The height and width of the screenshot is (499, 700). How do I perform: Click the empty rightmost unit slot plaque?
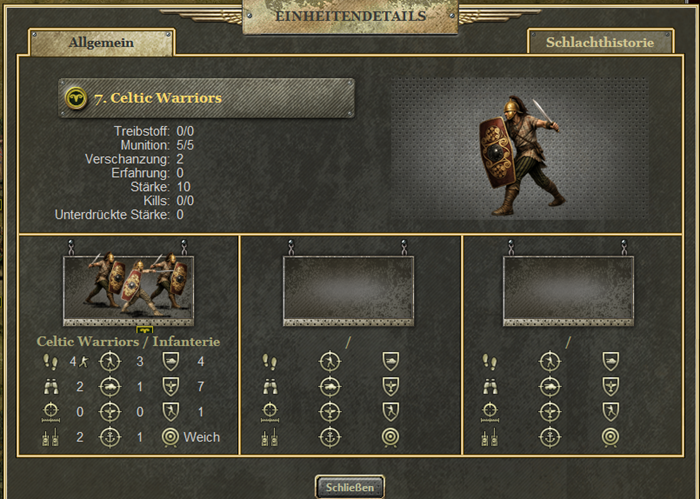(568, 291)
